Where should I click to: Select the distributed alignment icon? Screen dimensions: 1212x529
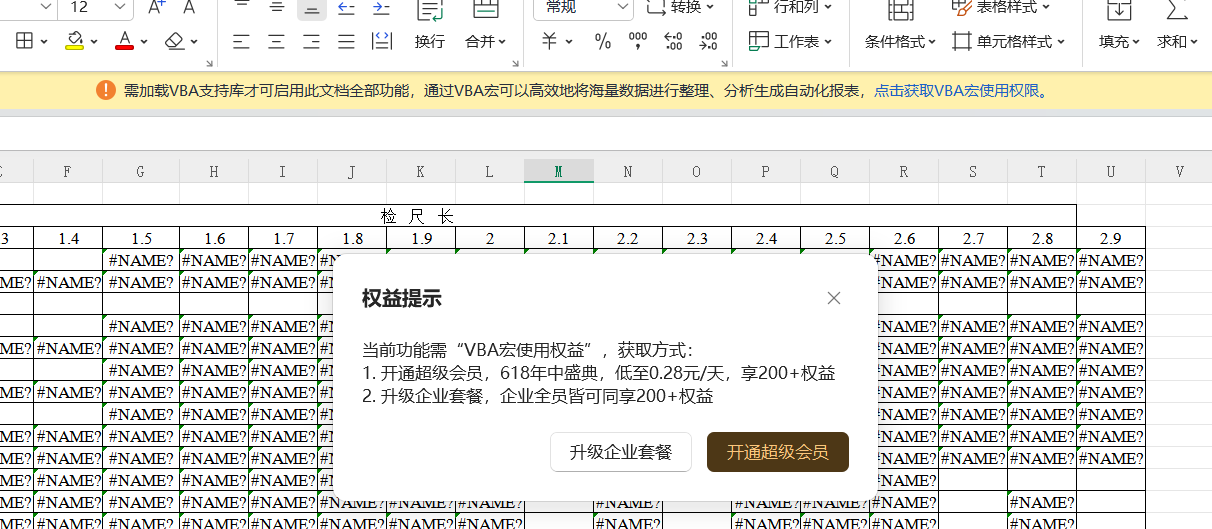point(381,41)
